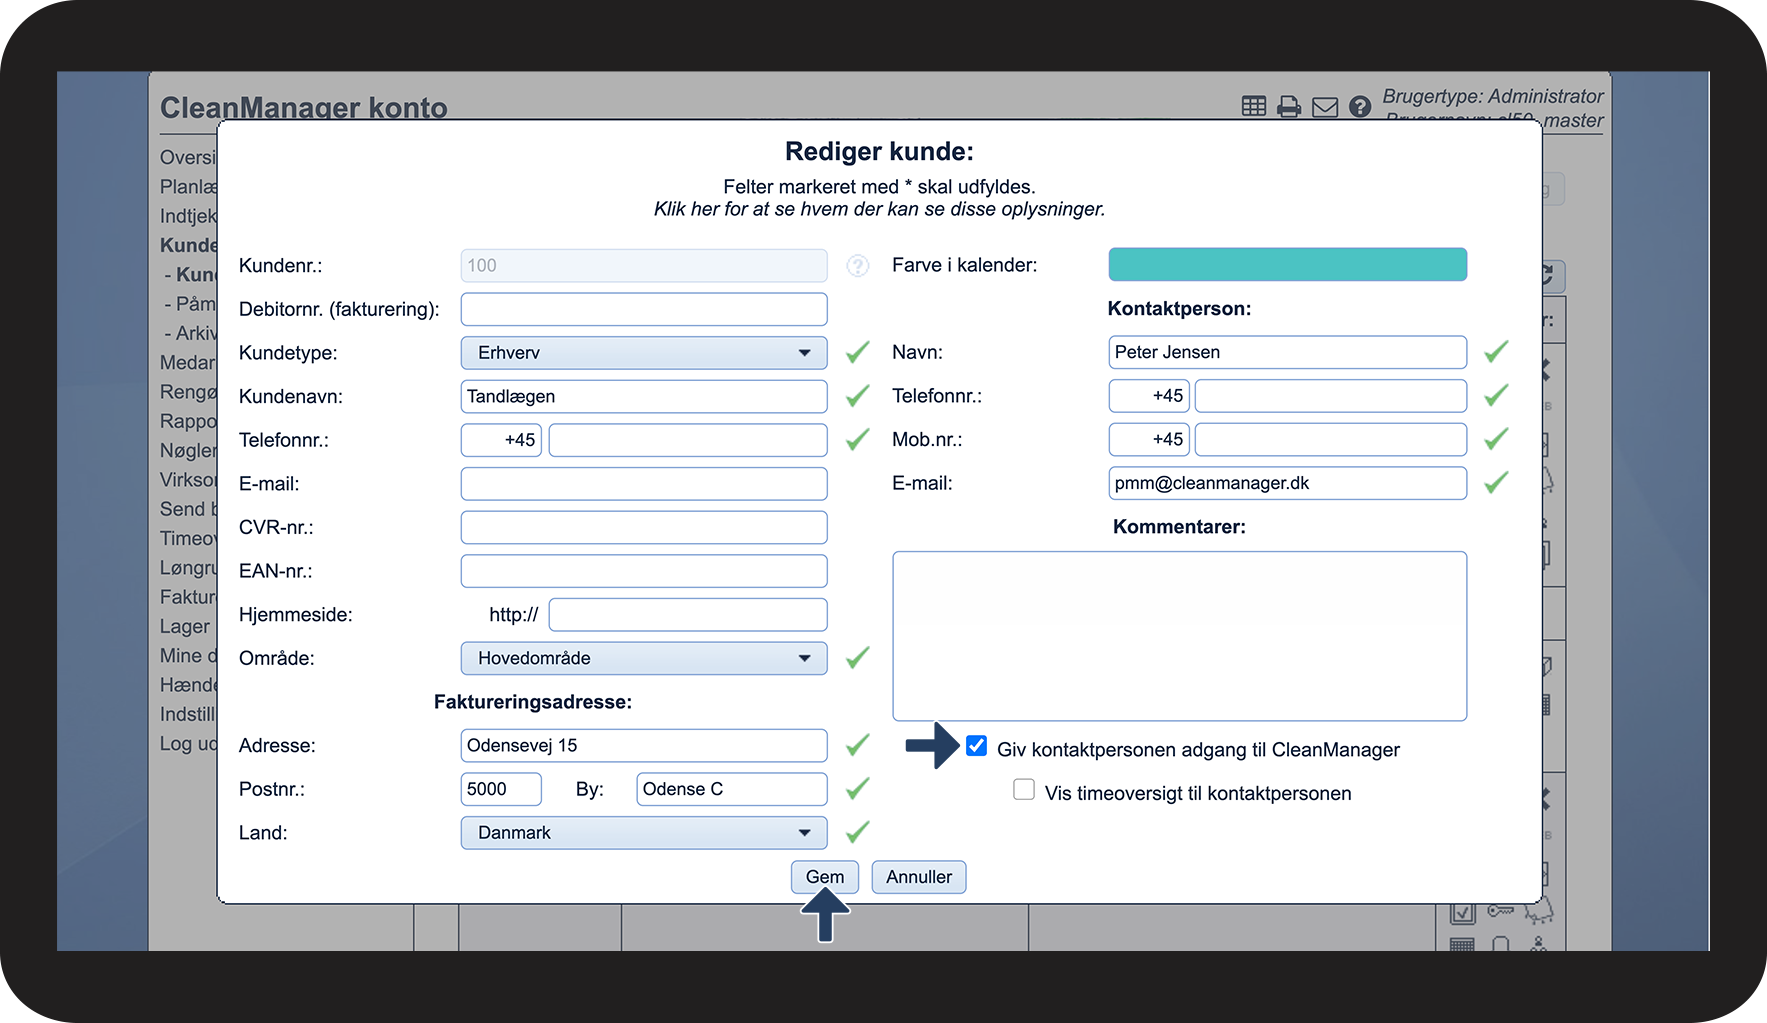Focus the contact person Mob.nr. number field

pos(1331,439)
